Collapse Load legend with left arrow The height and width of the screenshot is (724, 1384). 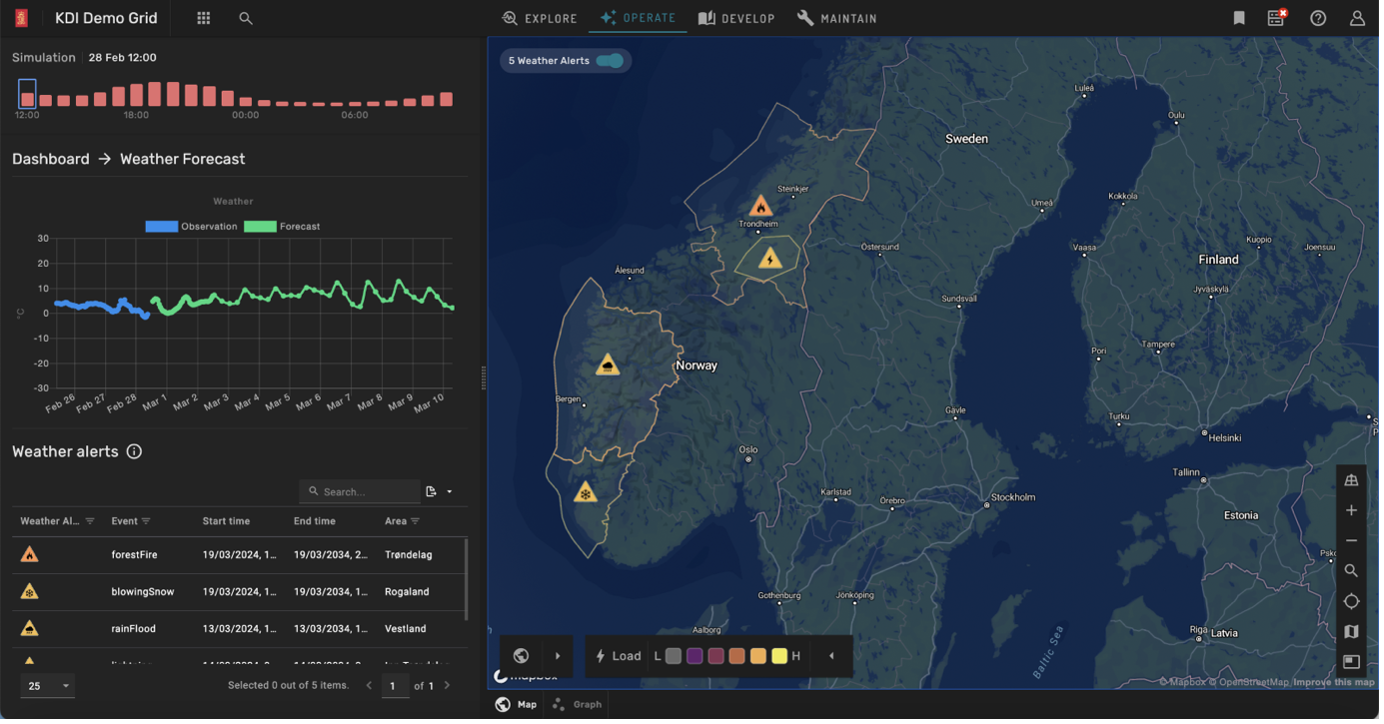[x=833, y=658]
